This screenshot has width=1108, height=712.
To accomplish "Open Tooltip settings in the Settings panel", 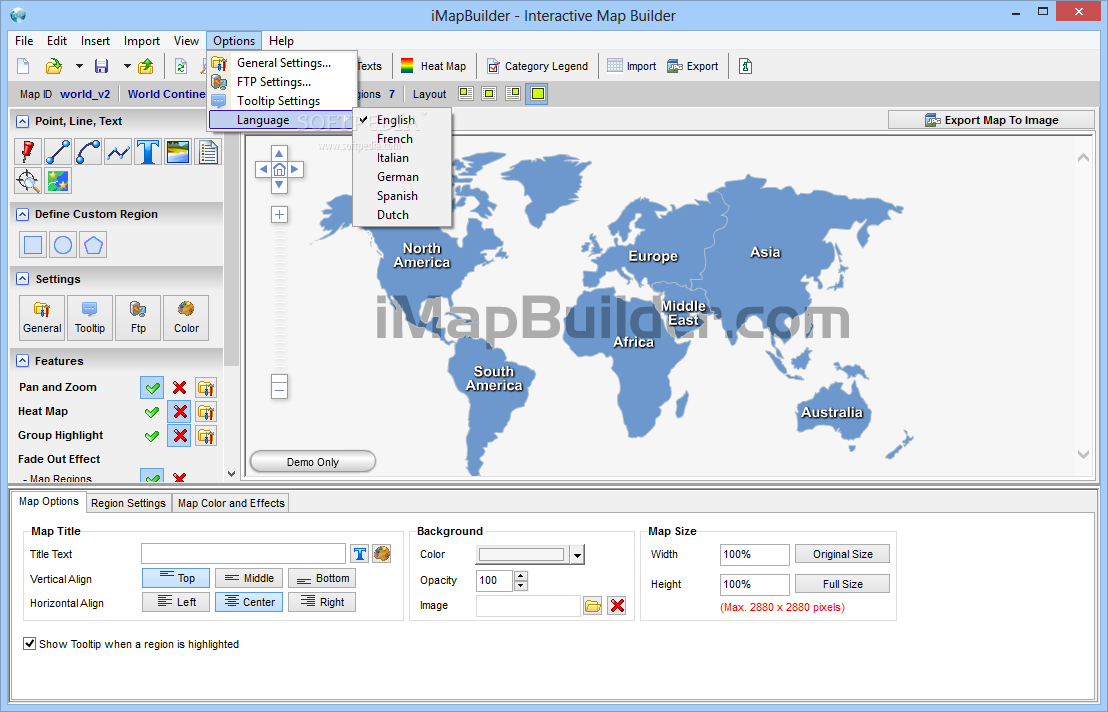I will [90, 318].
